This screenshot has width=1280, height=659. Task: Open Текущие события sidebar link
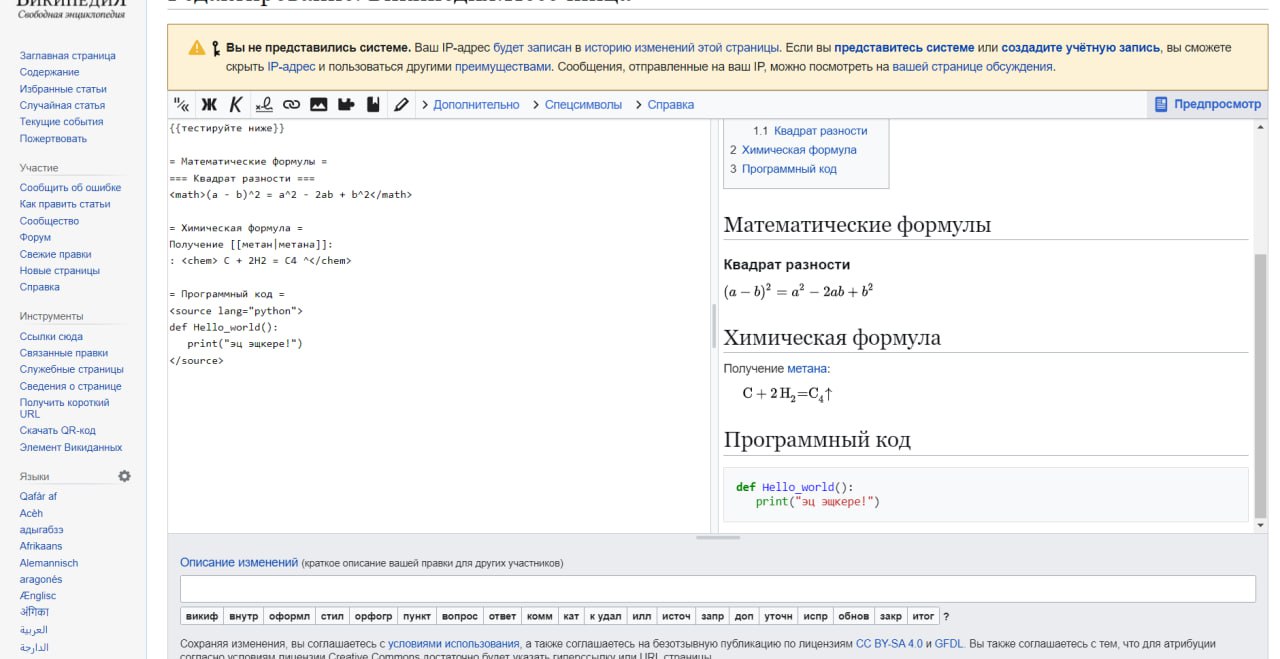(62, 122)
